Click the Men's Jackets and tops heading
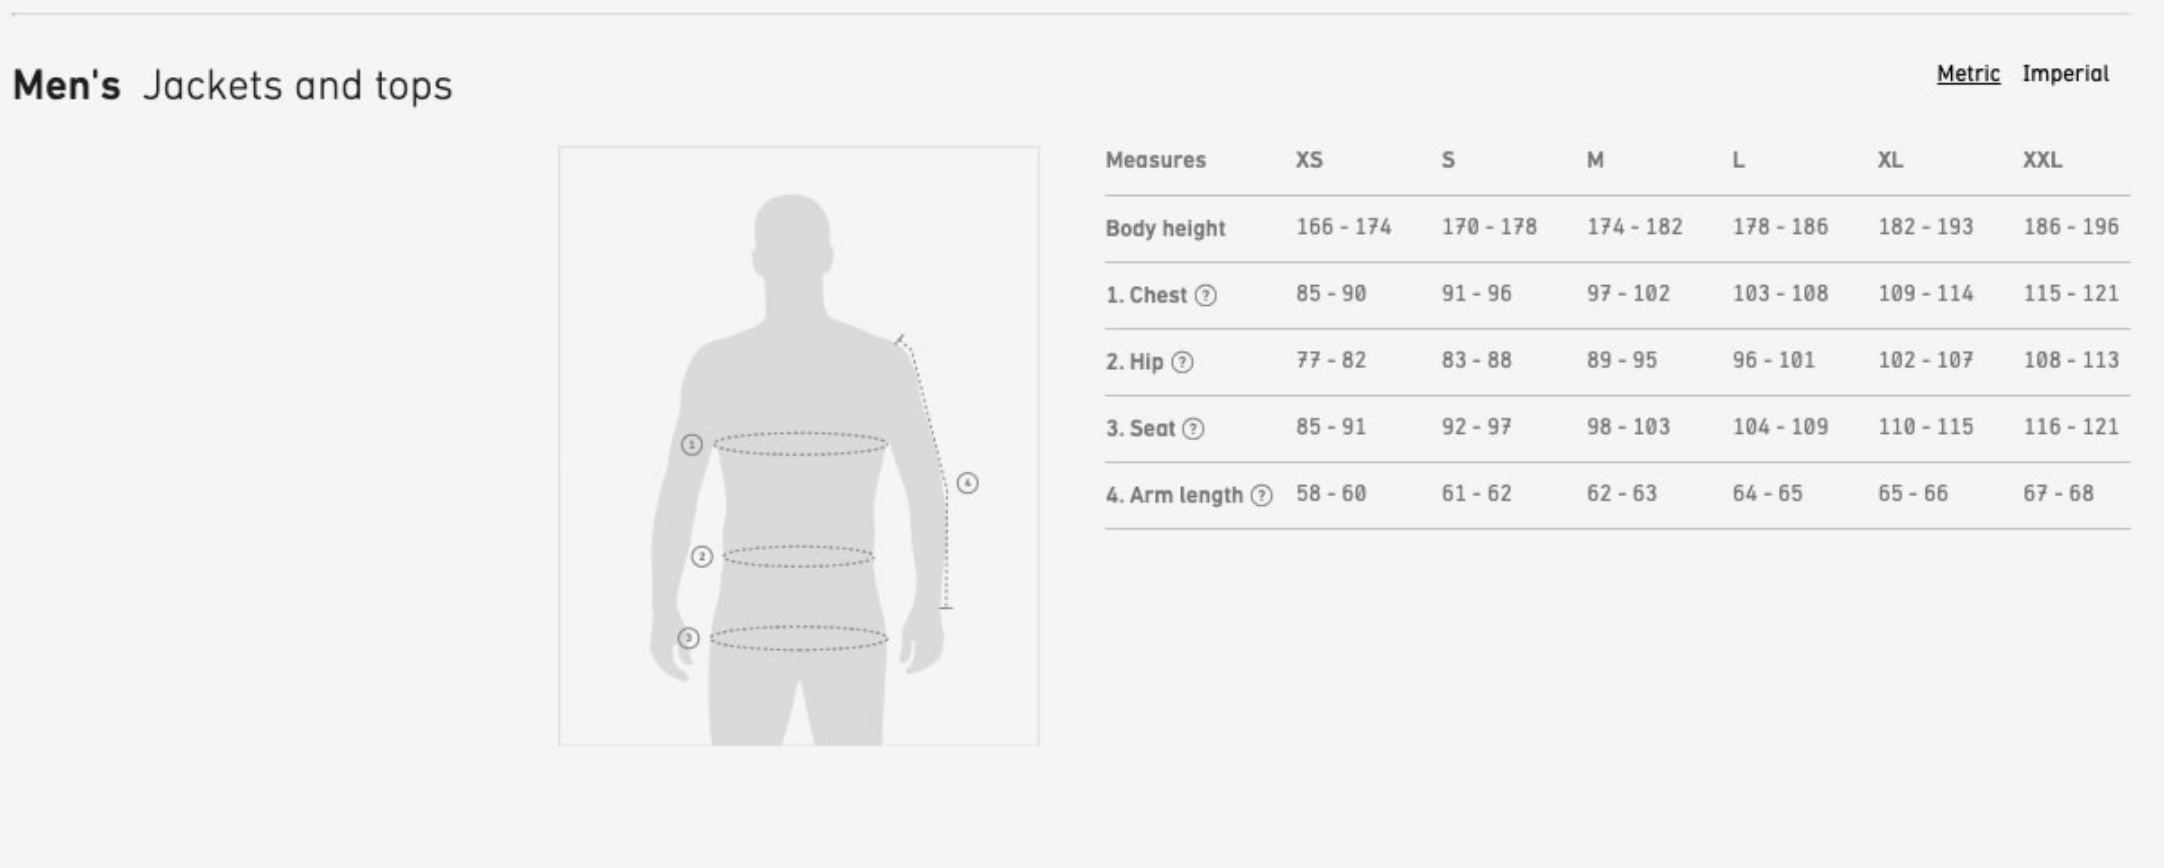 tap(232, 86)
